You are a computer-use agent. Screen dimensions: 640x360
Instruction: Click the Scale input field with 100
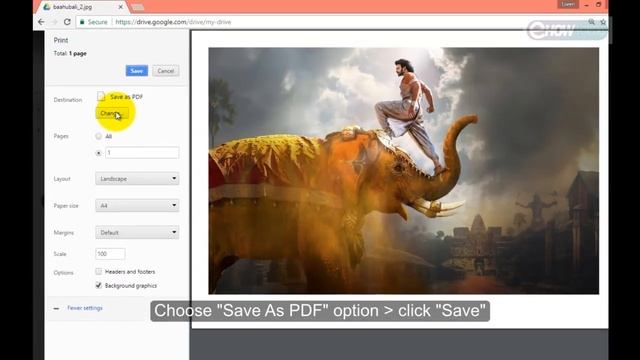(110, 254)
